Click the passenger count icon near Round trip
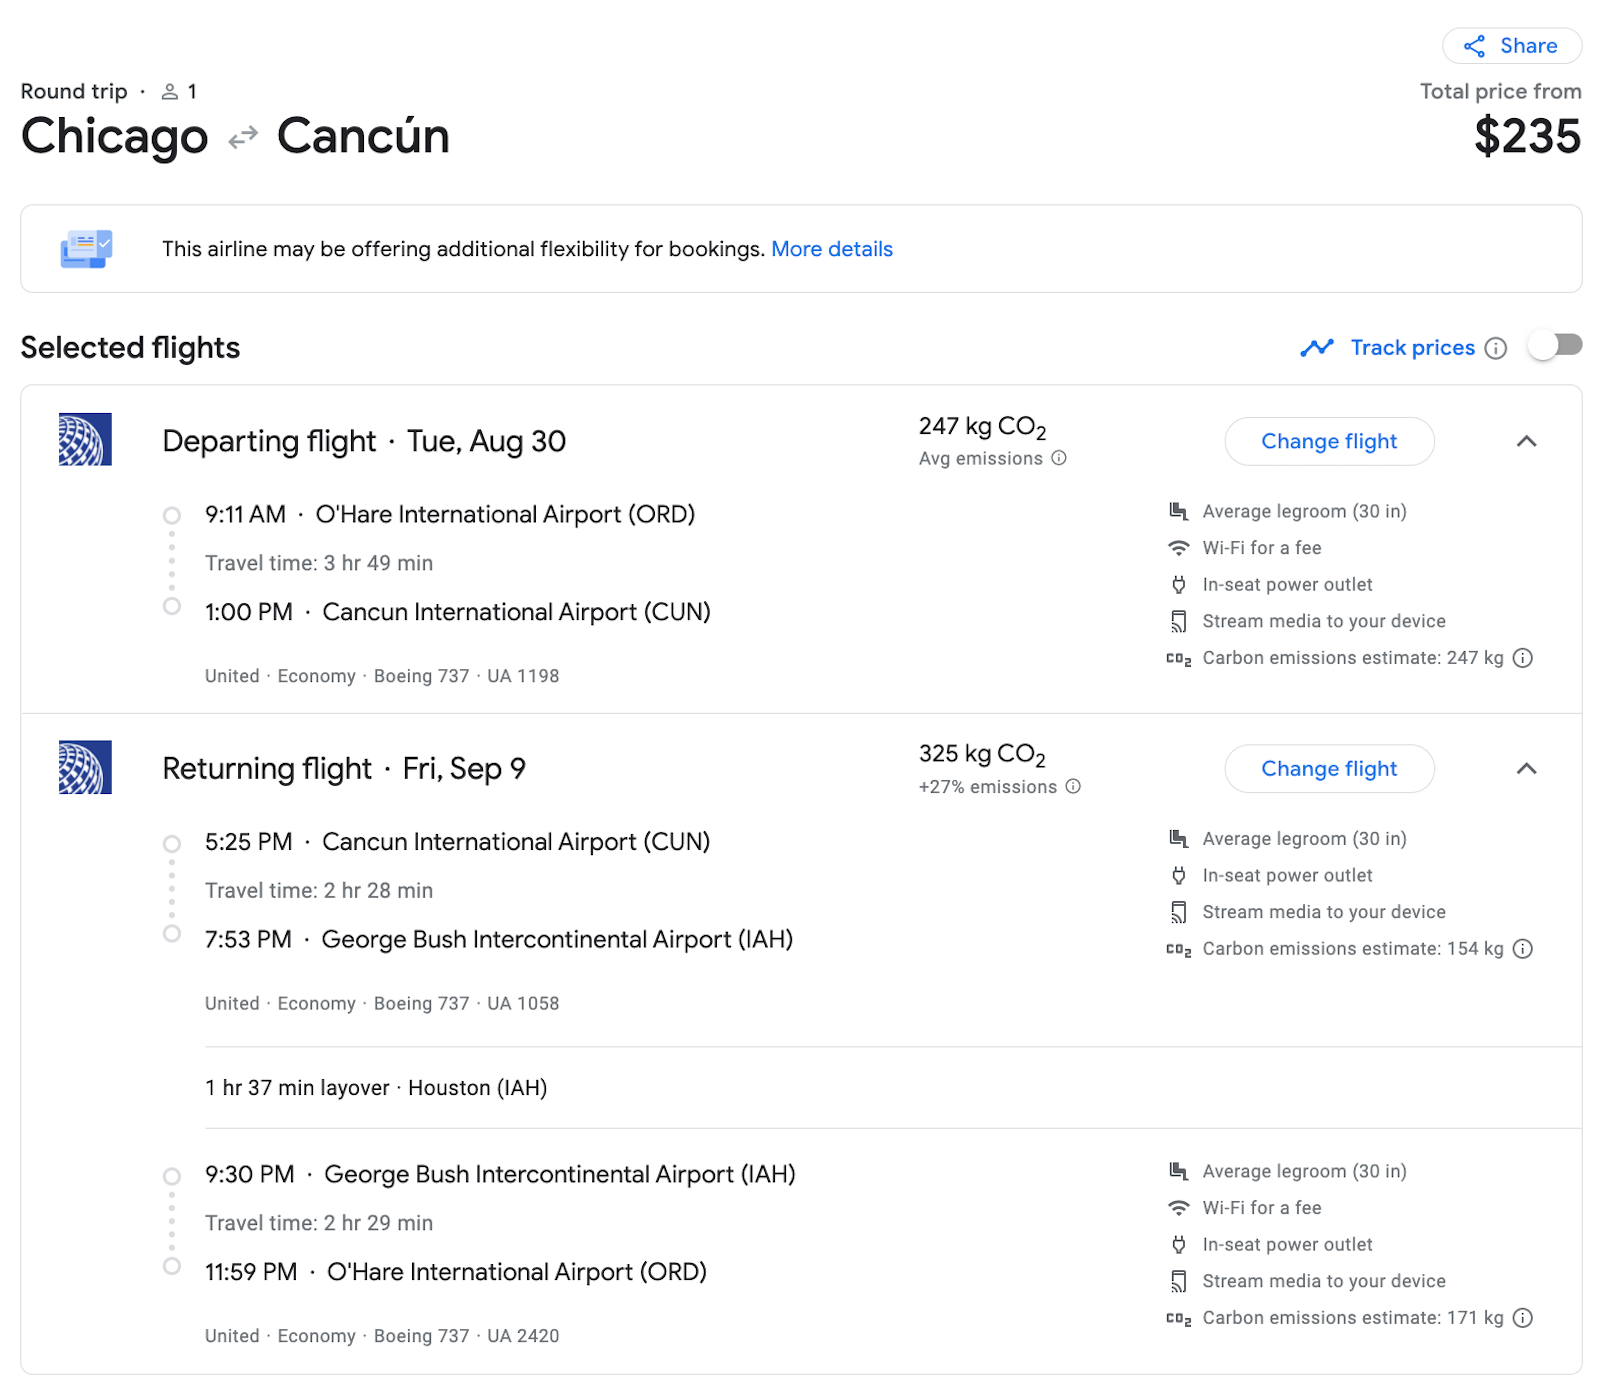 point(169,90)
